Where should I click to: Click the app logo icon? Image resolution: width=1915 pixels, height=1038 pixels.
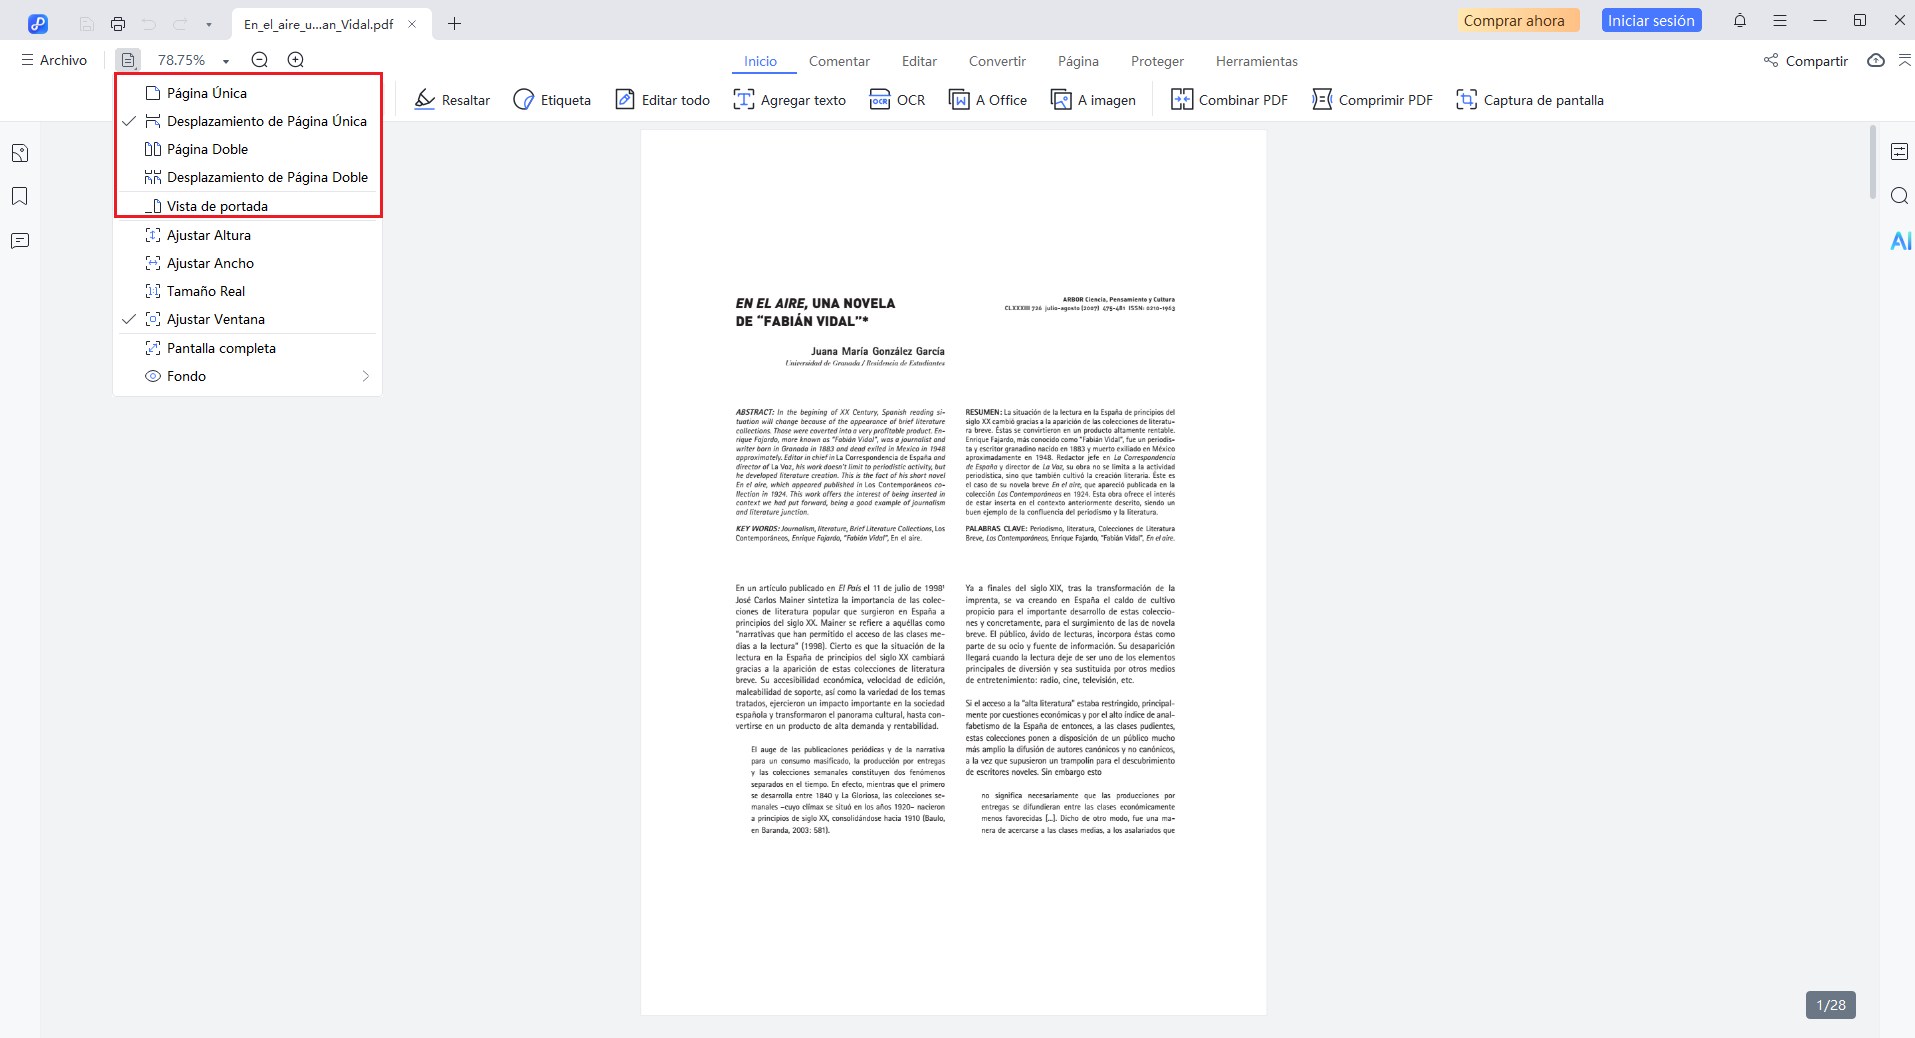click(x=38, y=24)
